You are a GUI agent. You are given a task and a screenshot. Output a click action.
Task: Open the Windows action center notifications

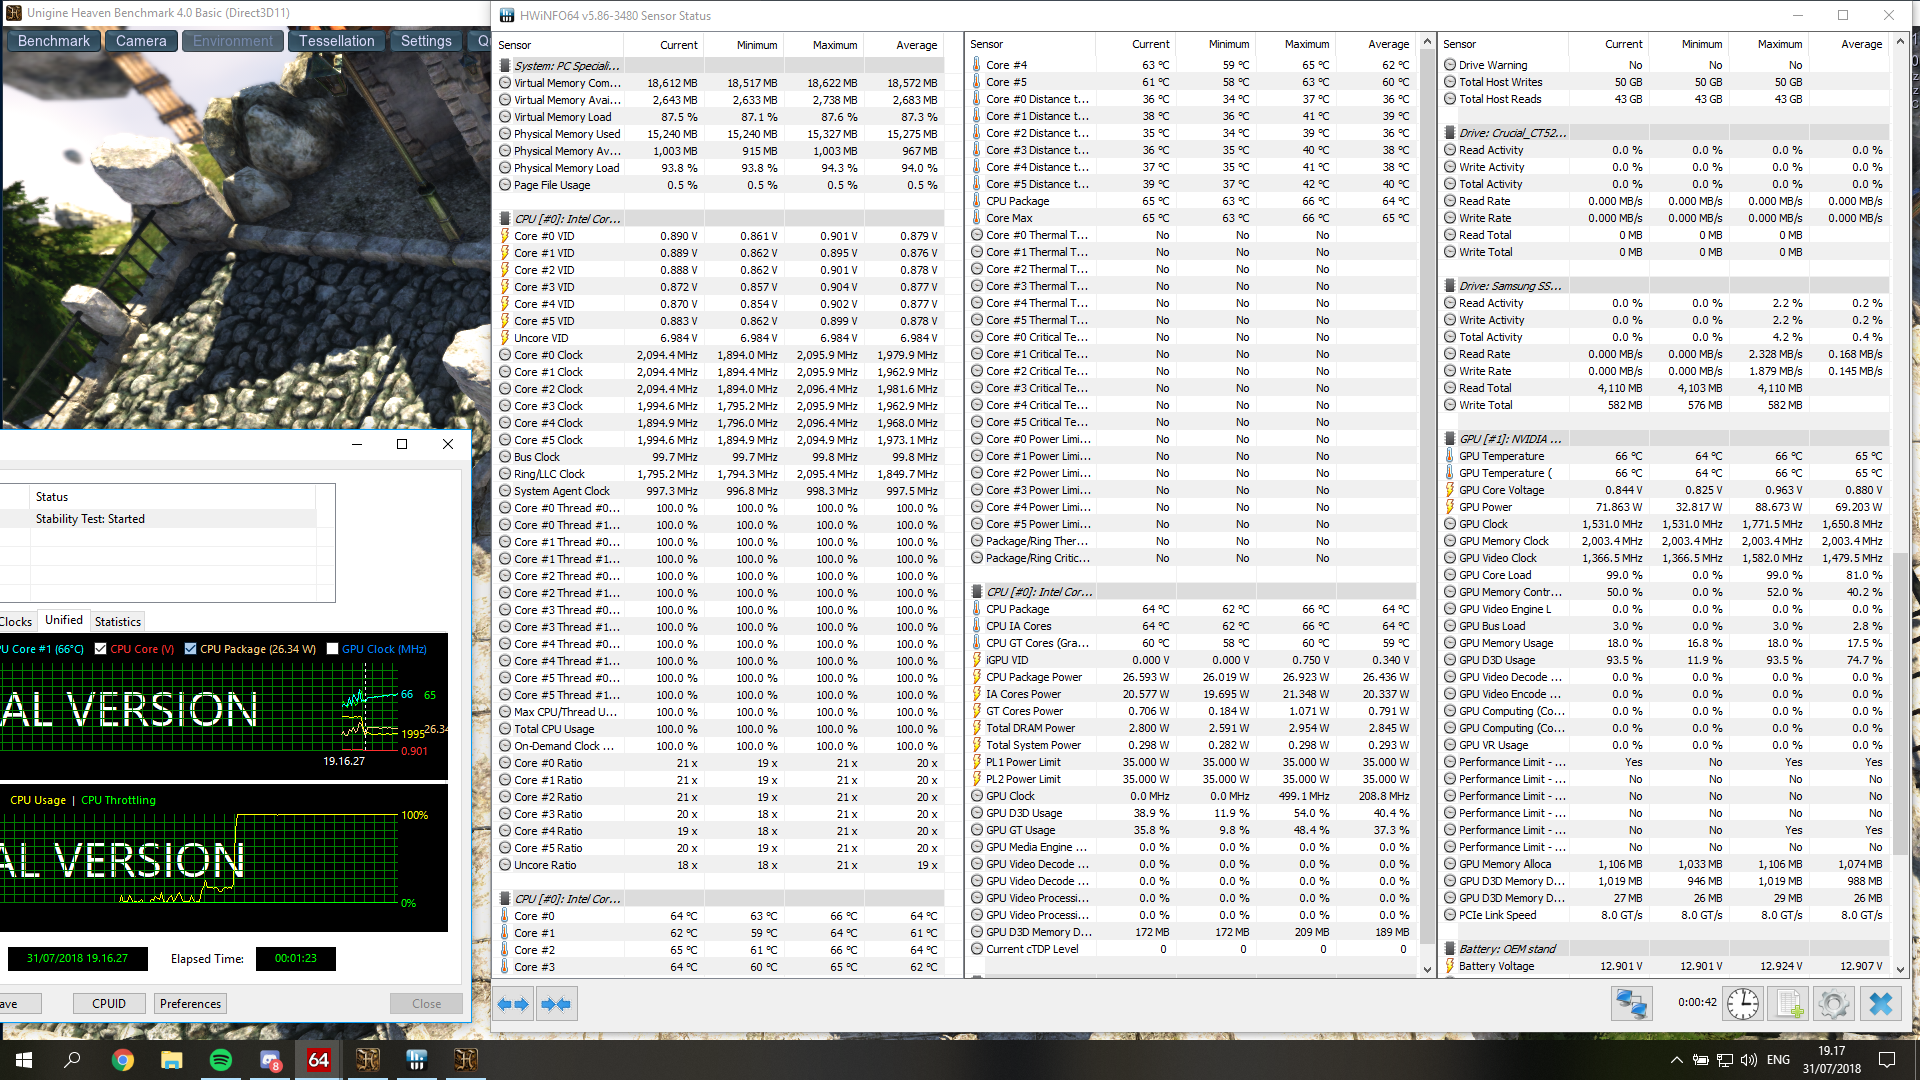[1887, 1060]
